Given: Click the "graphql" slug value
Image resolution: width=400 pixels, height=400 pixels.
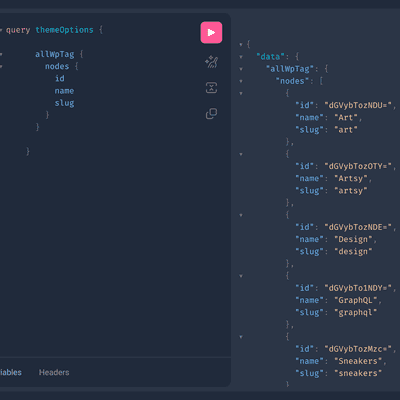Looking at the screenshot, I should pyautogui.click(x=356, y=313).
